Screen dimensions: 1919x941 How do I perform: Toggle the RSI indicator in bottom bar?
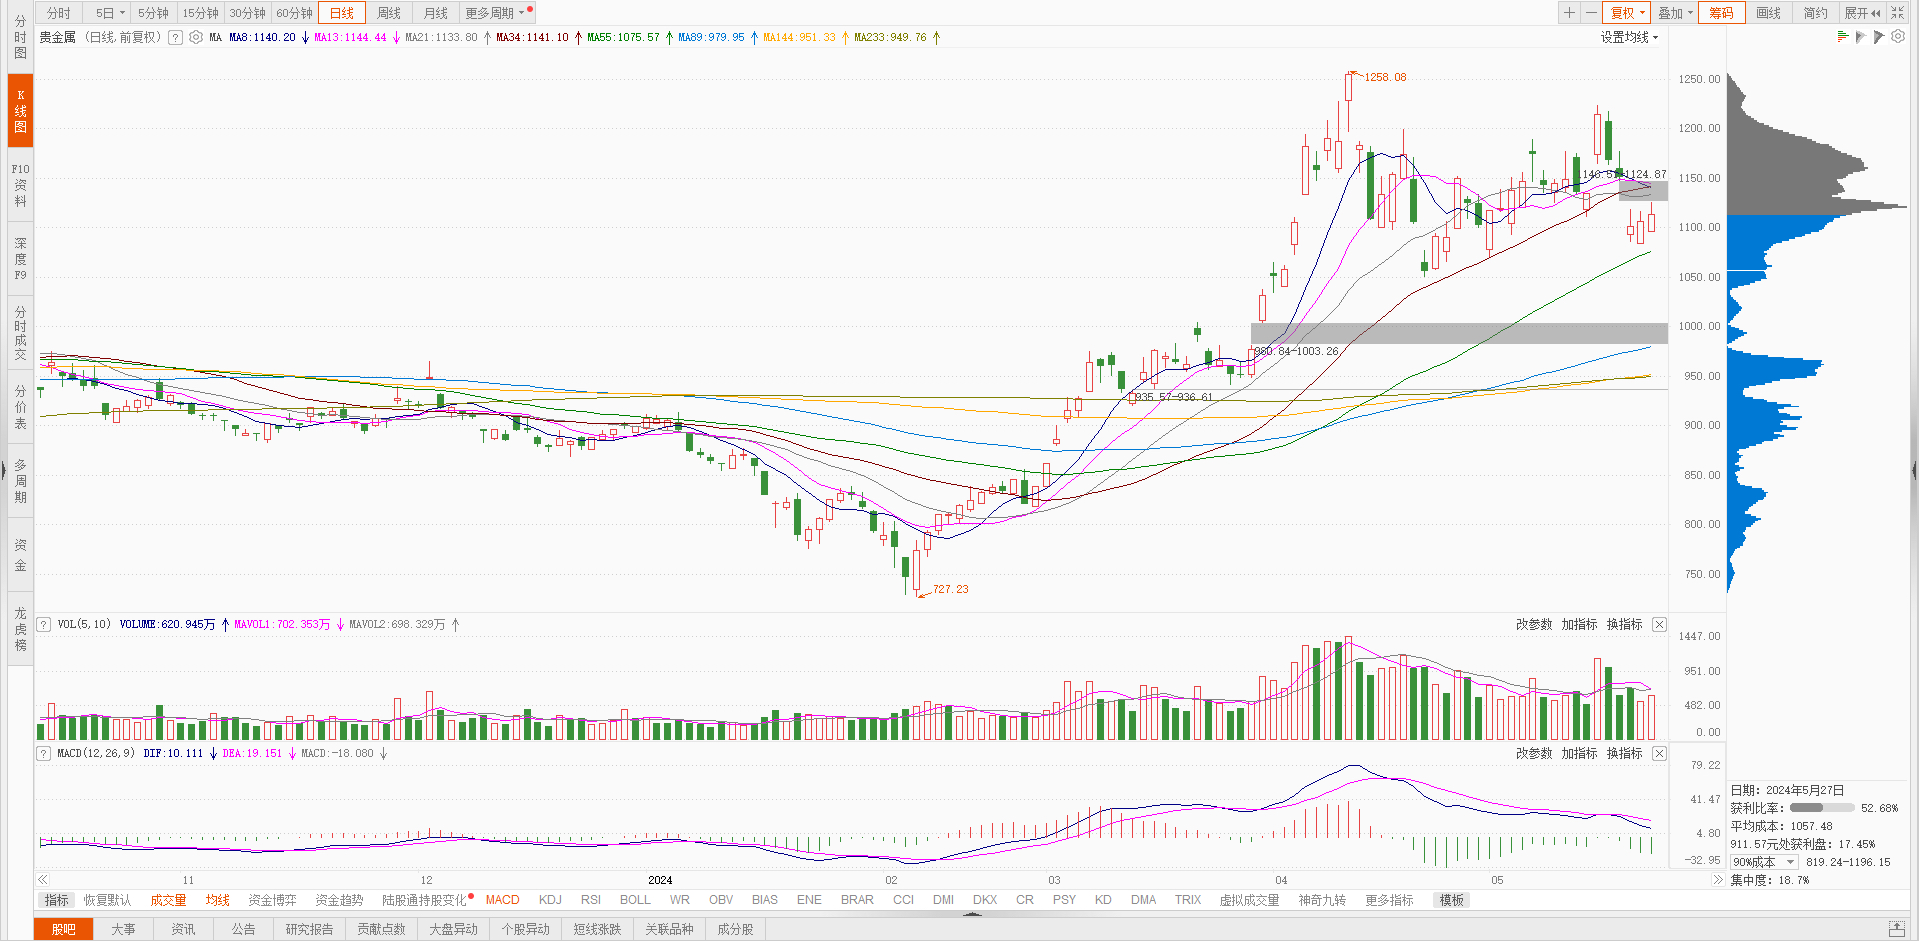click(591, 900)
